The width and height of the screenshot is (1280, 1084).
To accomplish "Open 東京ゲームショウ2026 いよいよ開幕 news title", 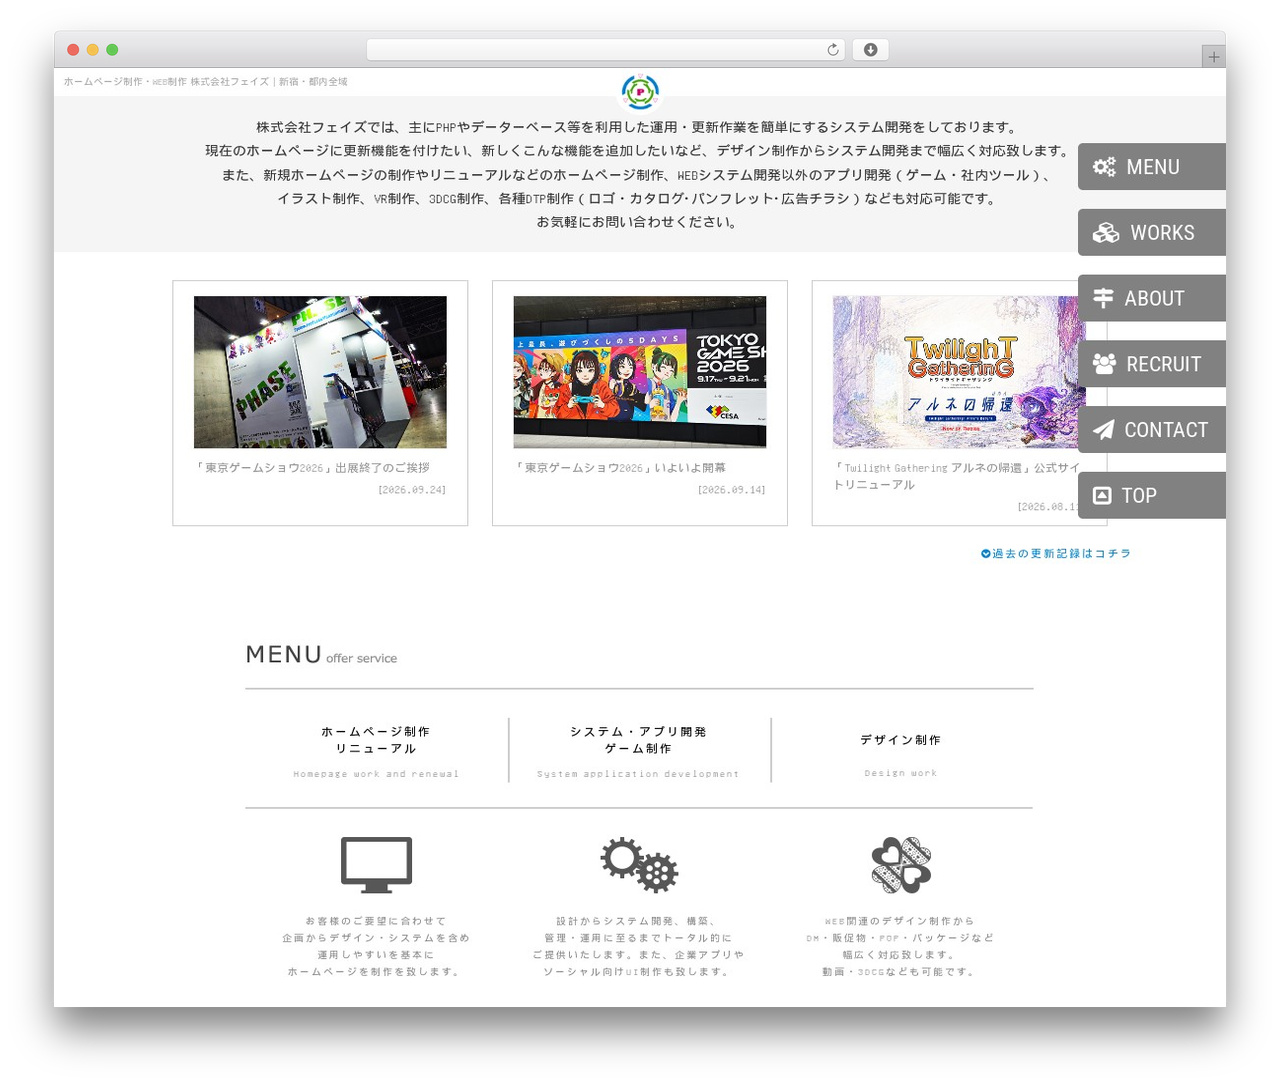I will coord(620,468).
